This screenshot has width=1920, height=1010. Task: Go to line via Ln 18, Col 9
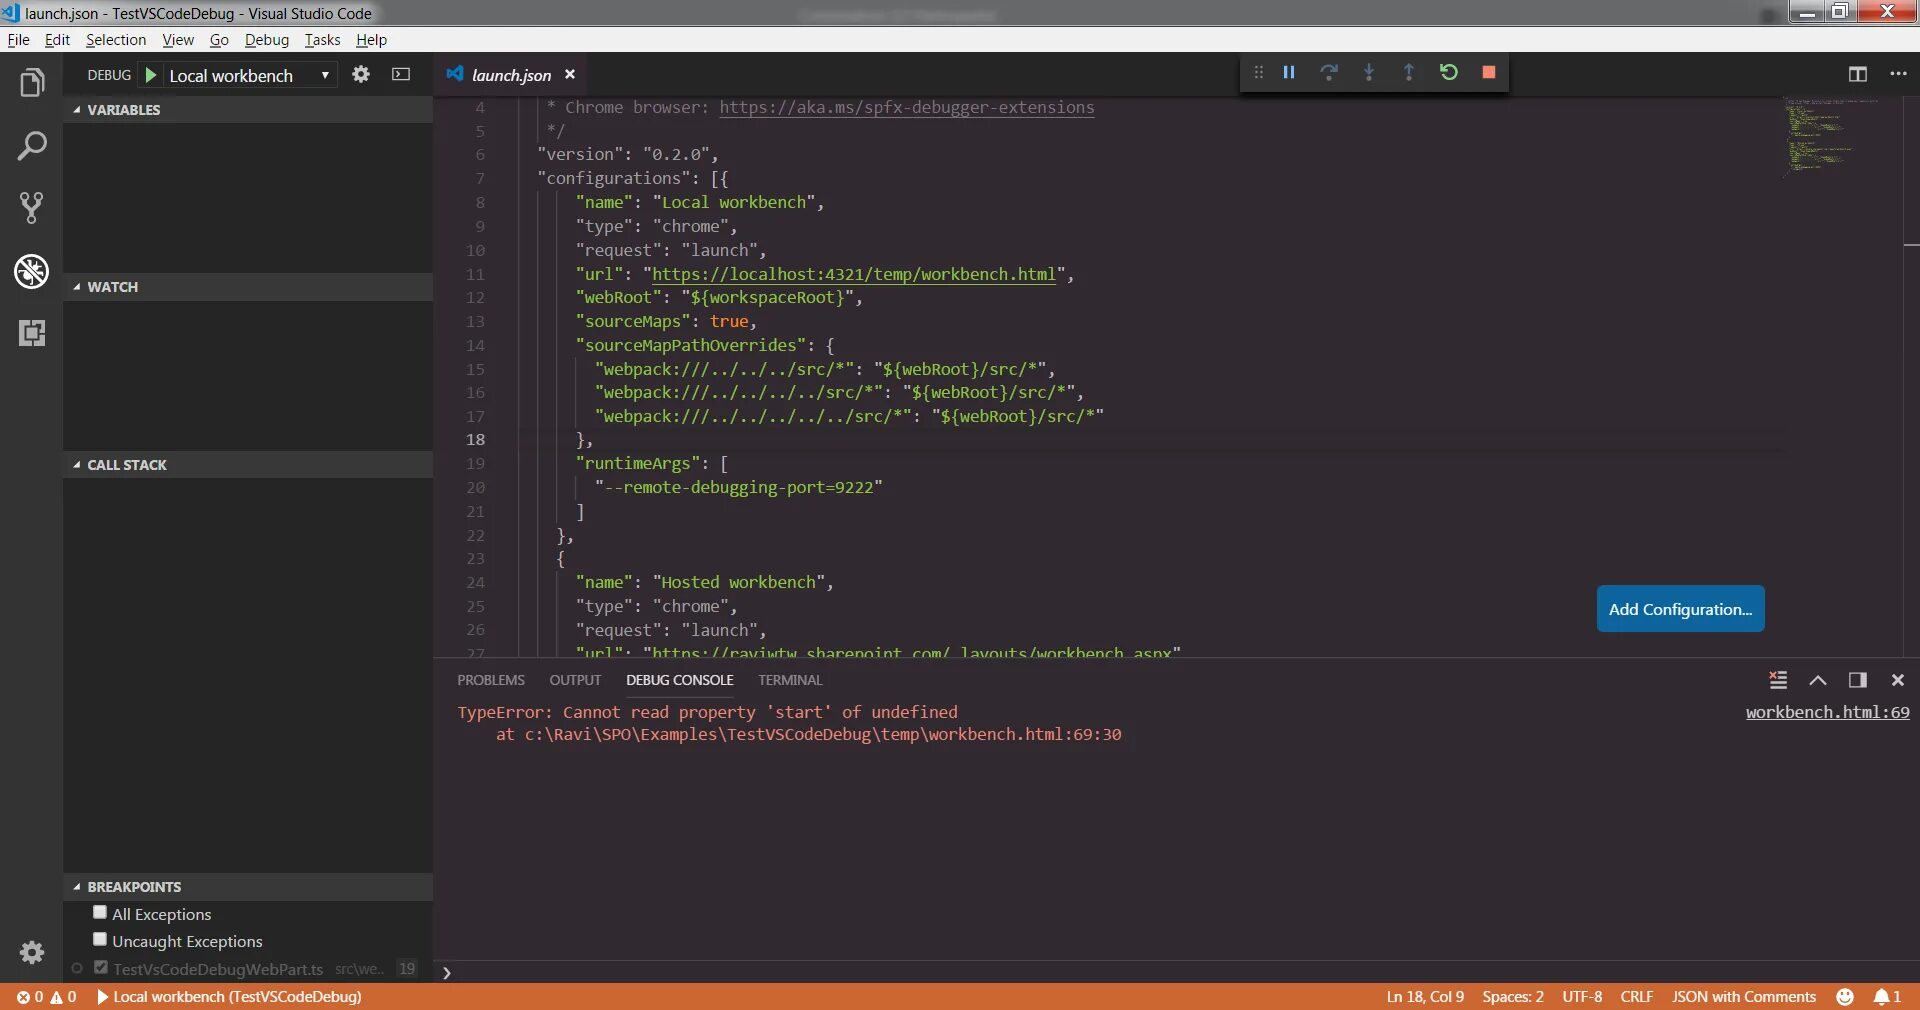(x=1425, y=997)
